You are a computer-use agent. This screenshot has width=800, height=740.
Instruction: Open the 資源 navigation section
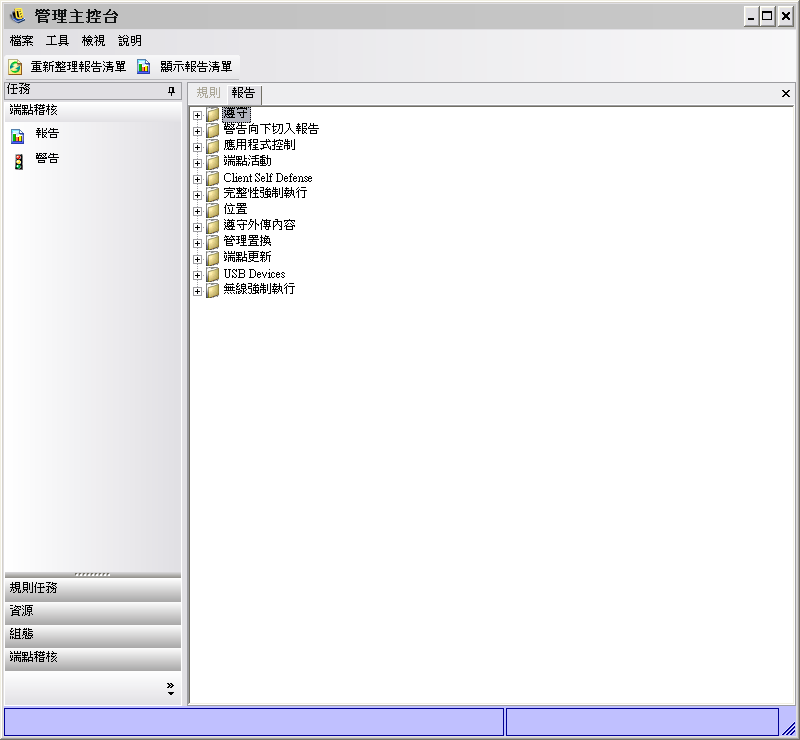tap(93, 612)
